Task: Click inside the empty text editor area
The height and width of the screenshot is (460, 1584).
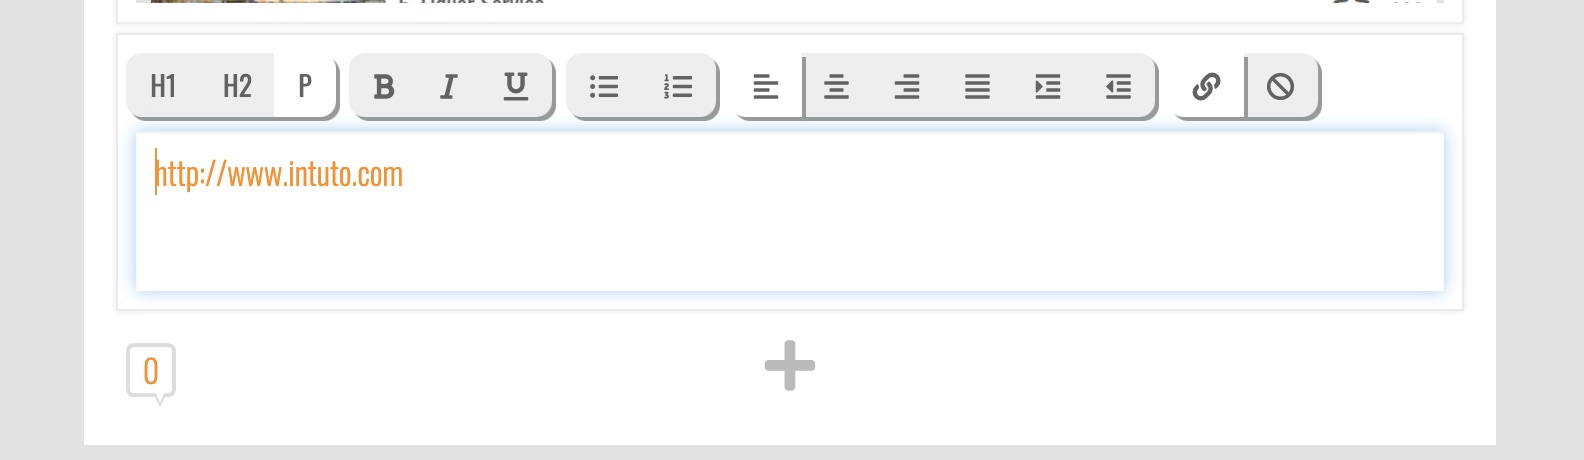Action: [790, 240]
